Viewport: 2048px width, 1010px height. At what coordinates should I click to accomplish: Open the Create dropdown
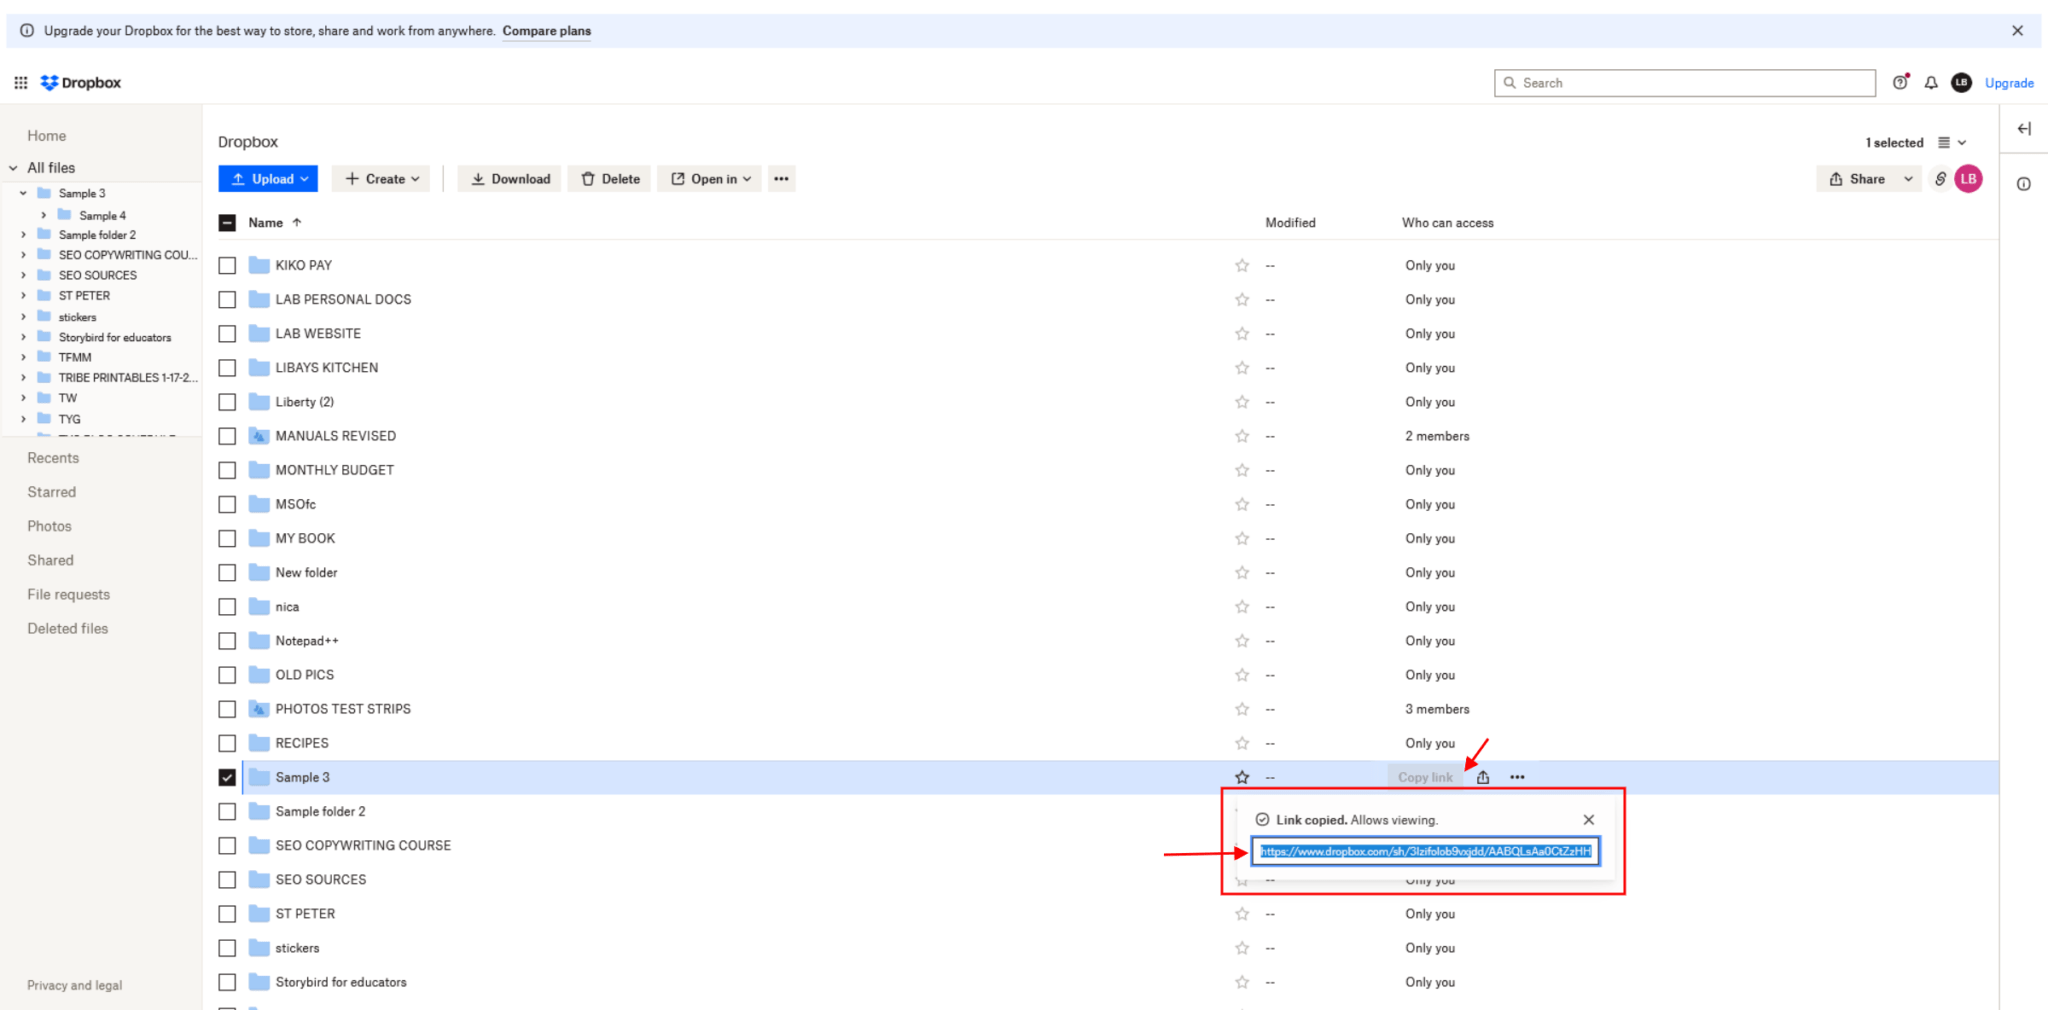381,178
